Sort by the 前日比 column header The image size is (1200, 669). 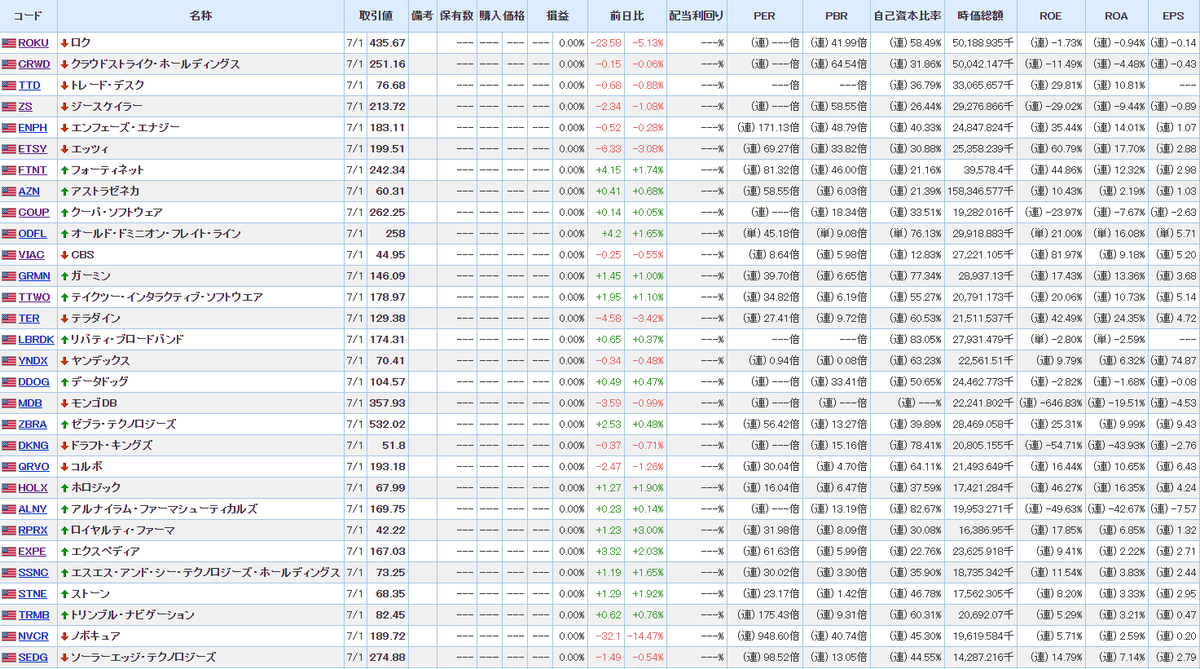pos(627,16)
